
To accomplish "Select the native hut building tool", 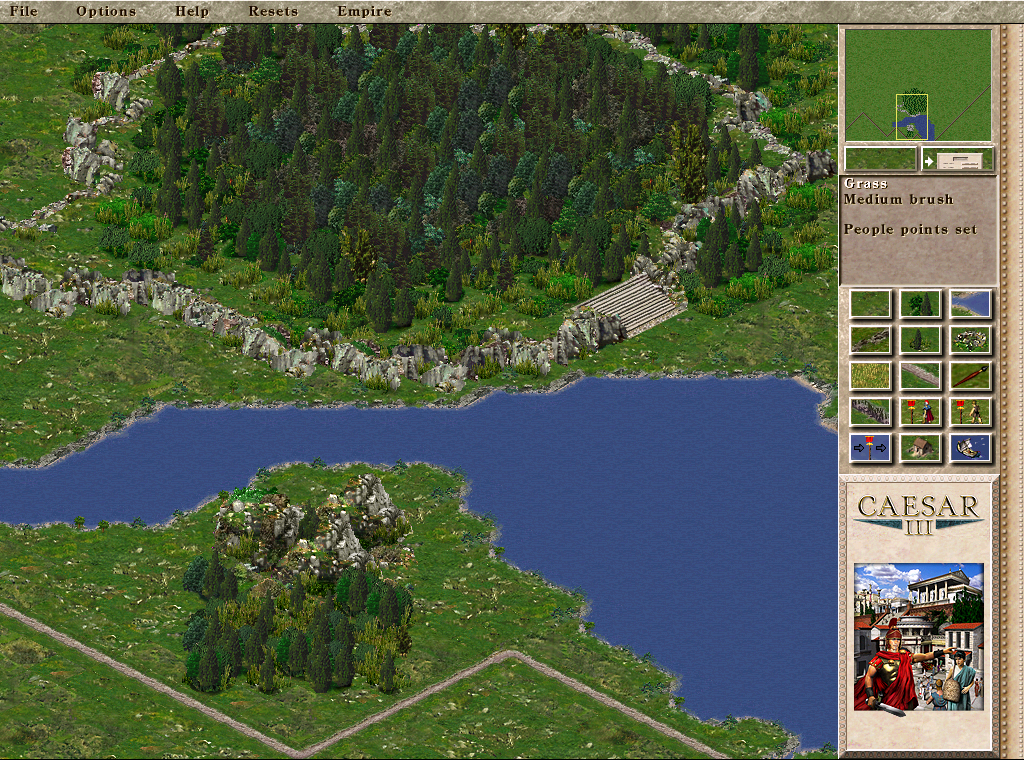I will 920,447.
